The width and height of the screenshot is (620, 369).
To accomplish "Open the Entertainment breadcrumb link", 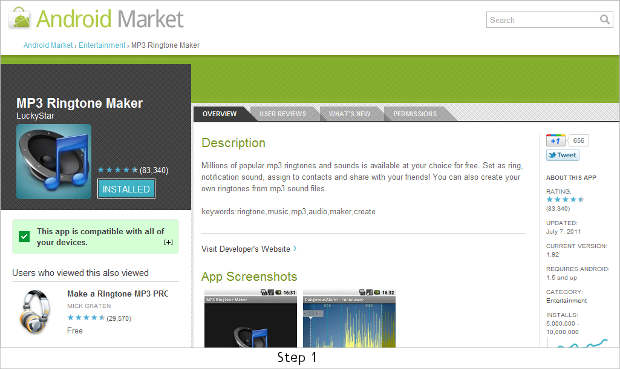I will click(x=102, y=45).
